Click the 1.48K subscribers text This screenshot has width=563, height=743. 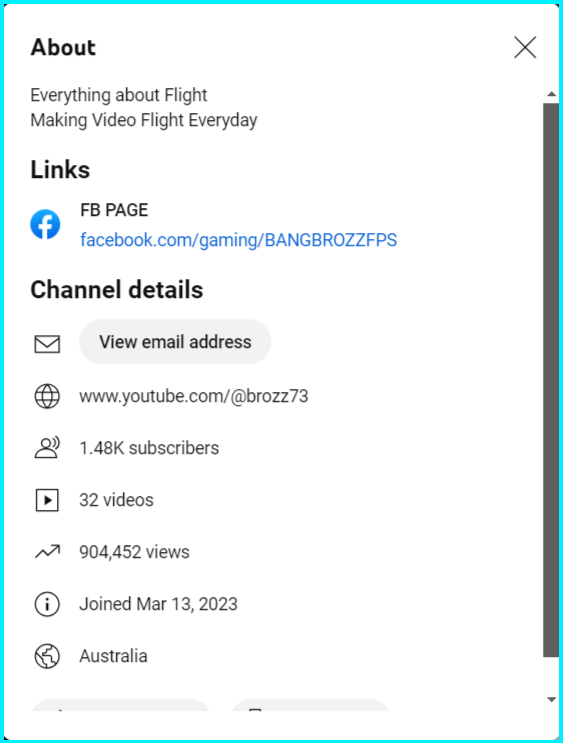pyautogui.click(x=149, y=448)
